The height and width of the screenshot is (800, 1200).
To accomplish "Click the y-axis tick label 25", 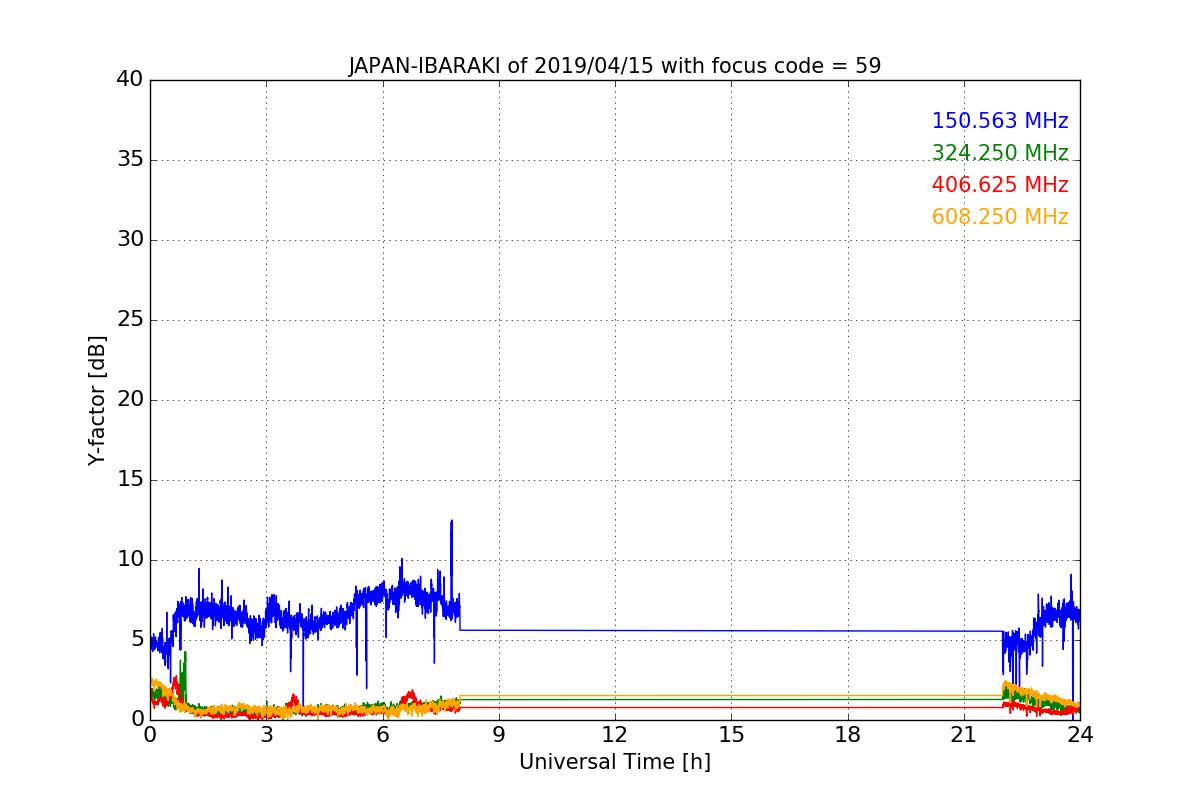I will pos(129,320).
